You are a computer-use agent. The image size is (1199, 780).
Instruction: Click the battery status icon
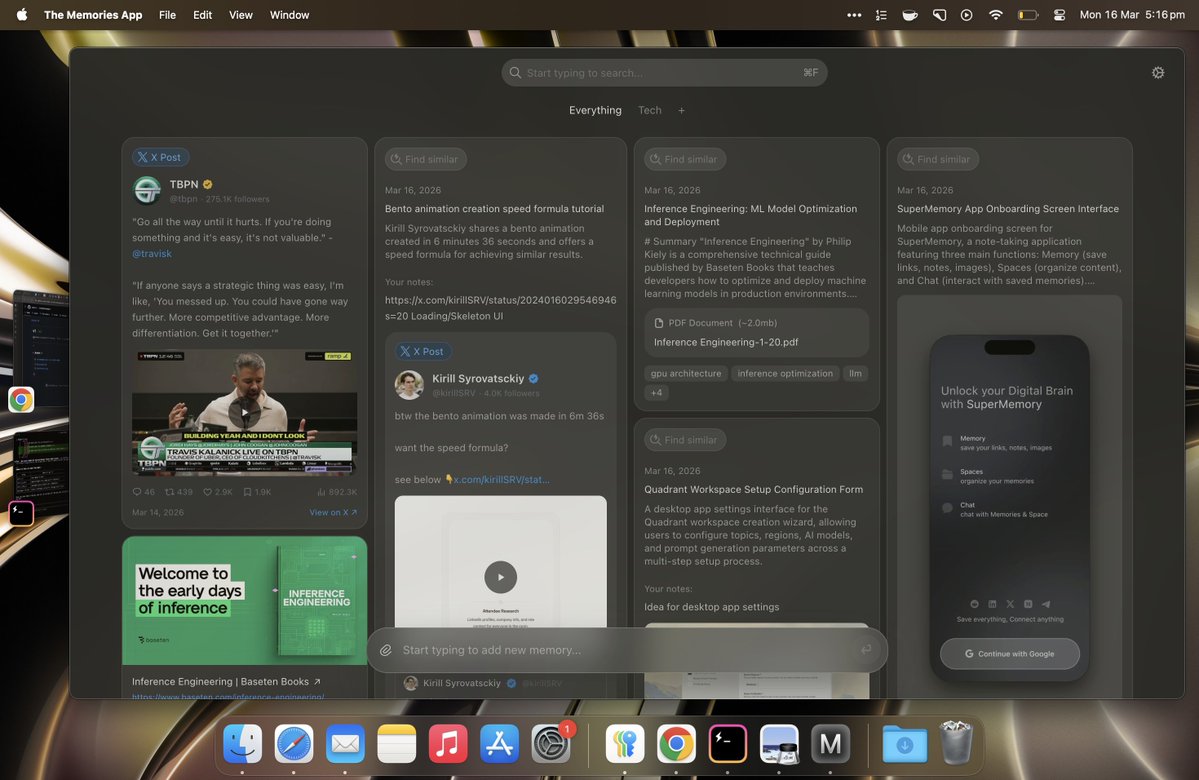1028,15
